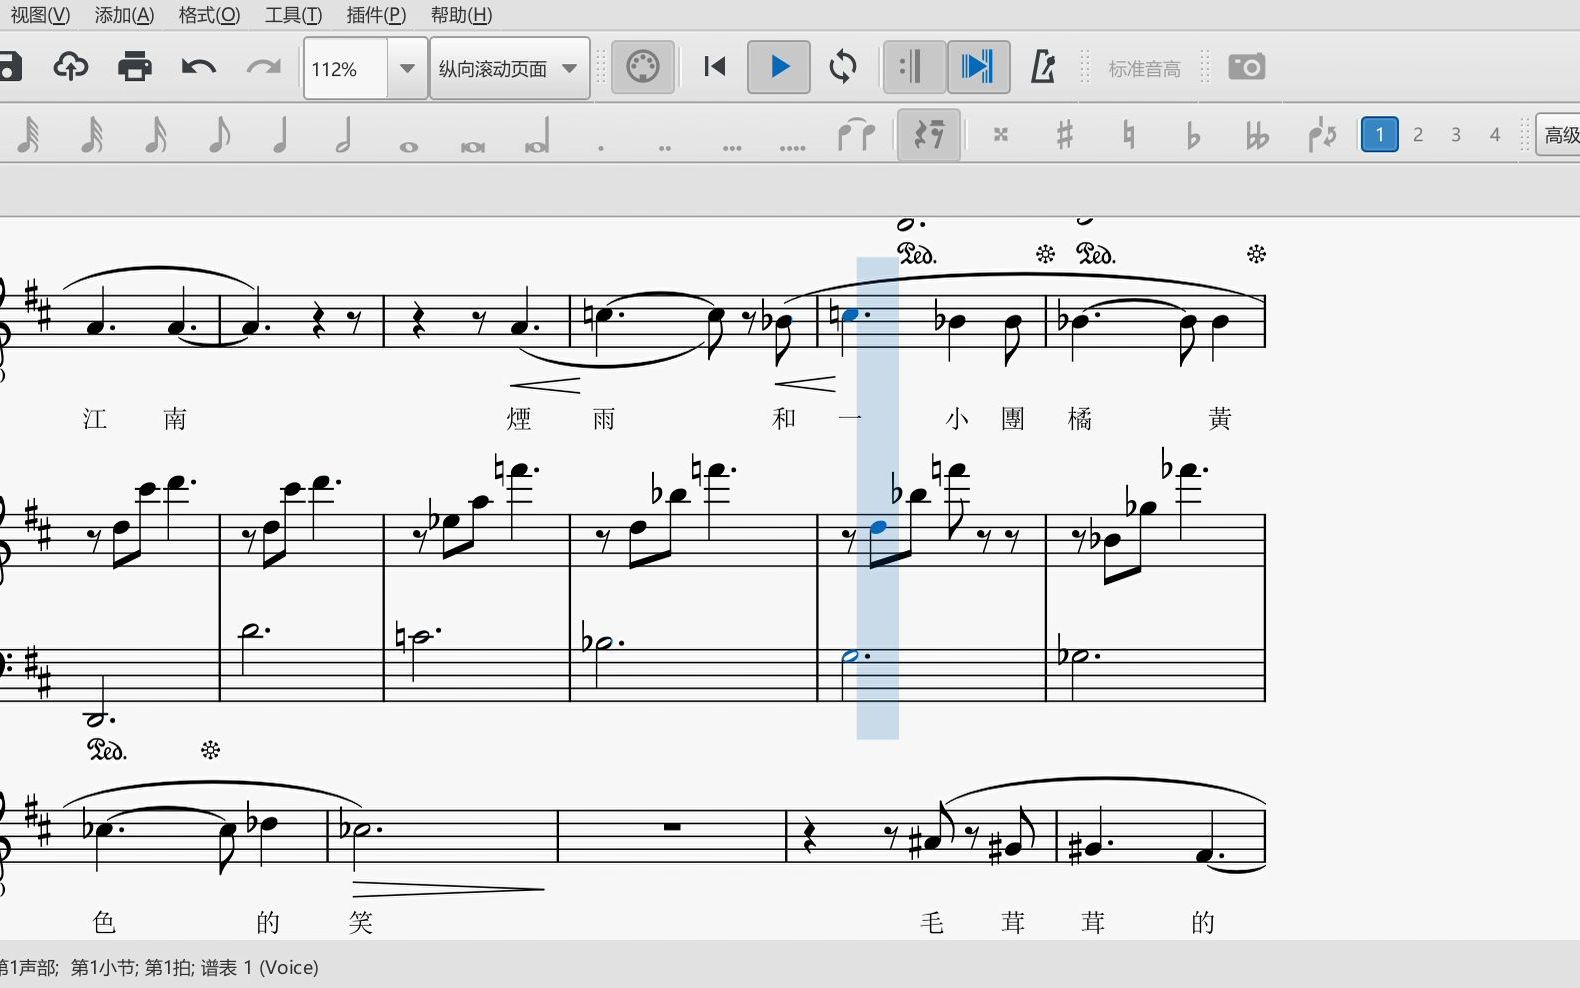Toggle MIDI input button
Image resolution: width=1580 pixels, height=988 pixels.
click(x=643, y=67)
